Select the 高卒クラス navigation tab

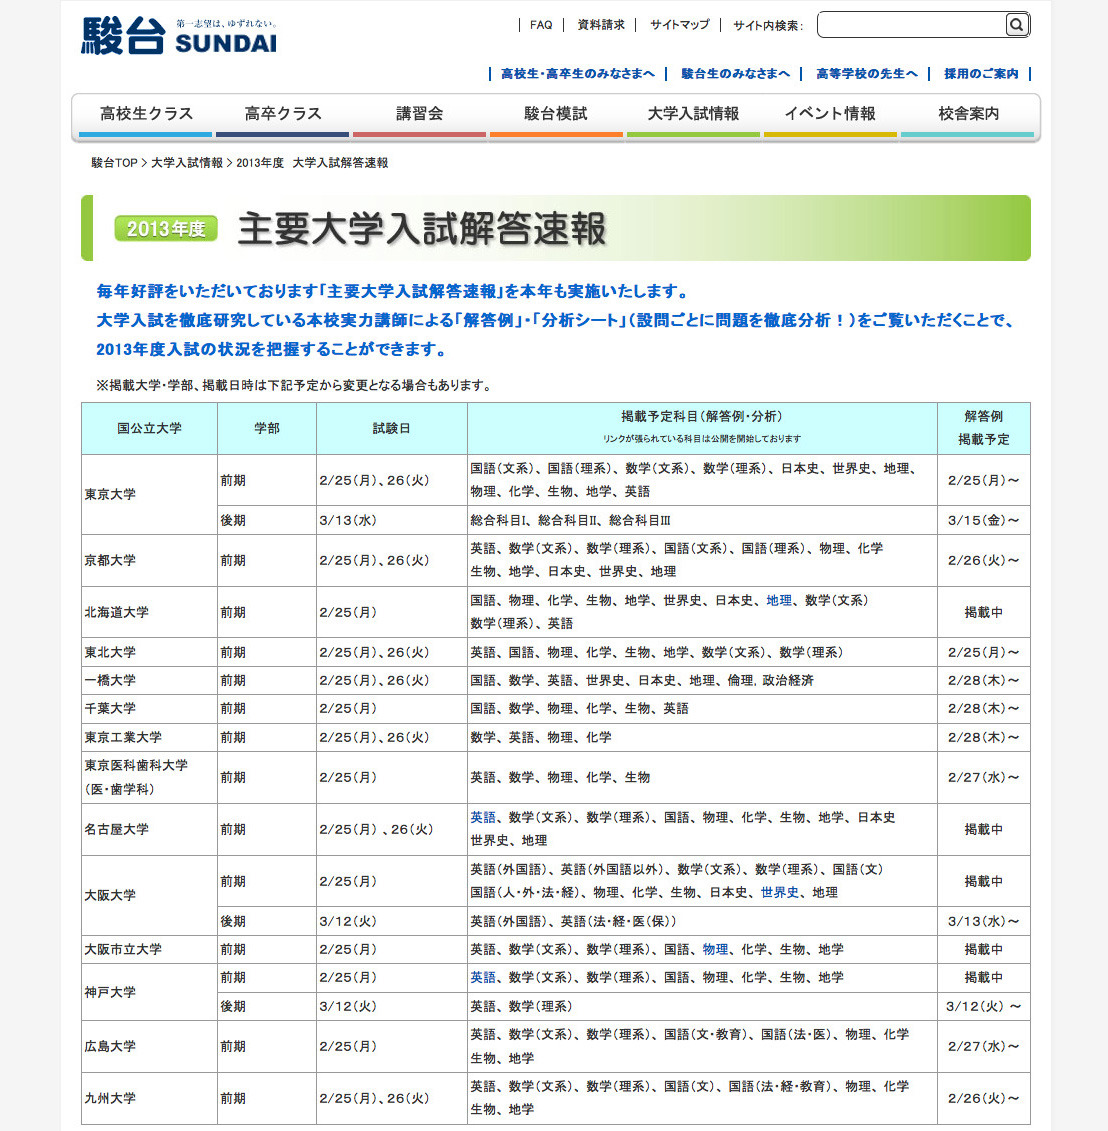coord(283,115)
